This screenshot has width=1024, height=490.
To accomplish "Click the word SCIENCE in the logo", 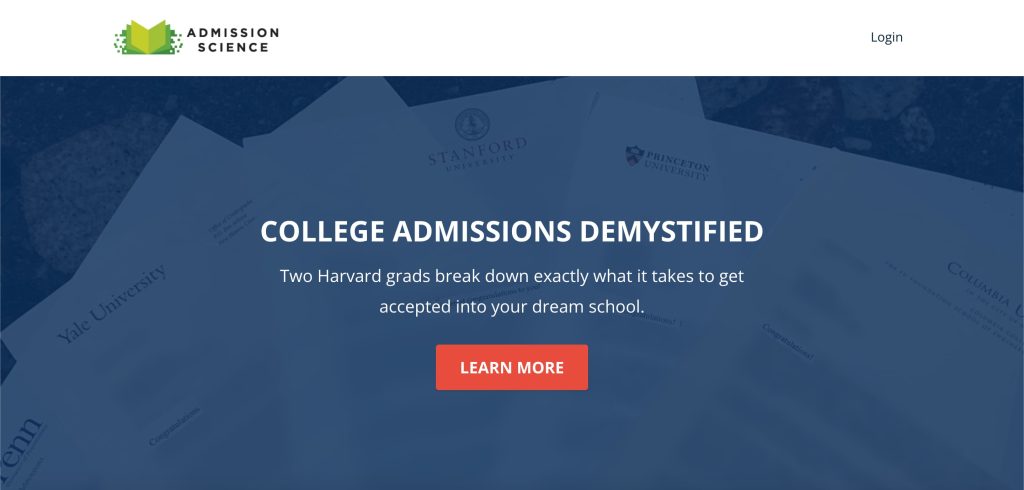I will click(233, 47).
